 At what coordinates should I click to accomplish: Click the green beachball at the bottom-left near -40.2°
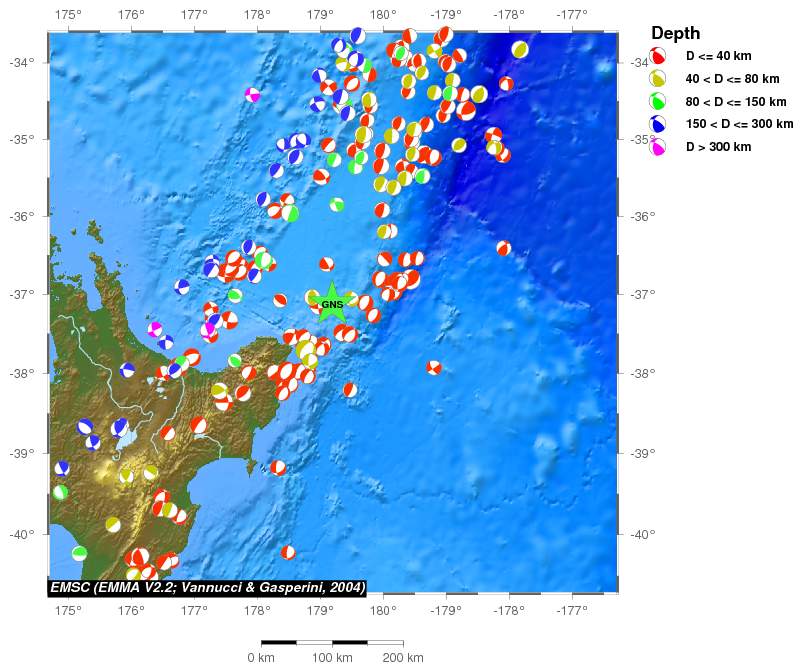tap(79, 553)
